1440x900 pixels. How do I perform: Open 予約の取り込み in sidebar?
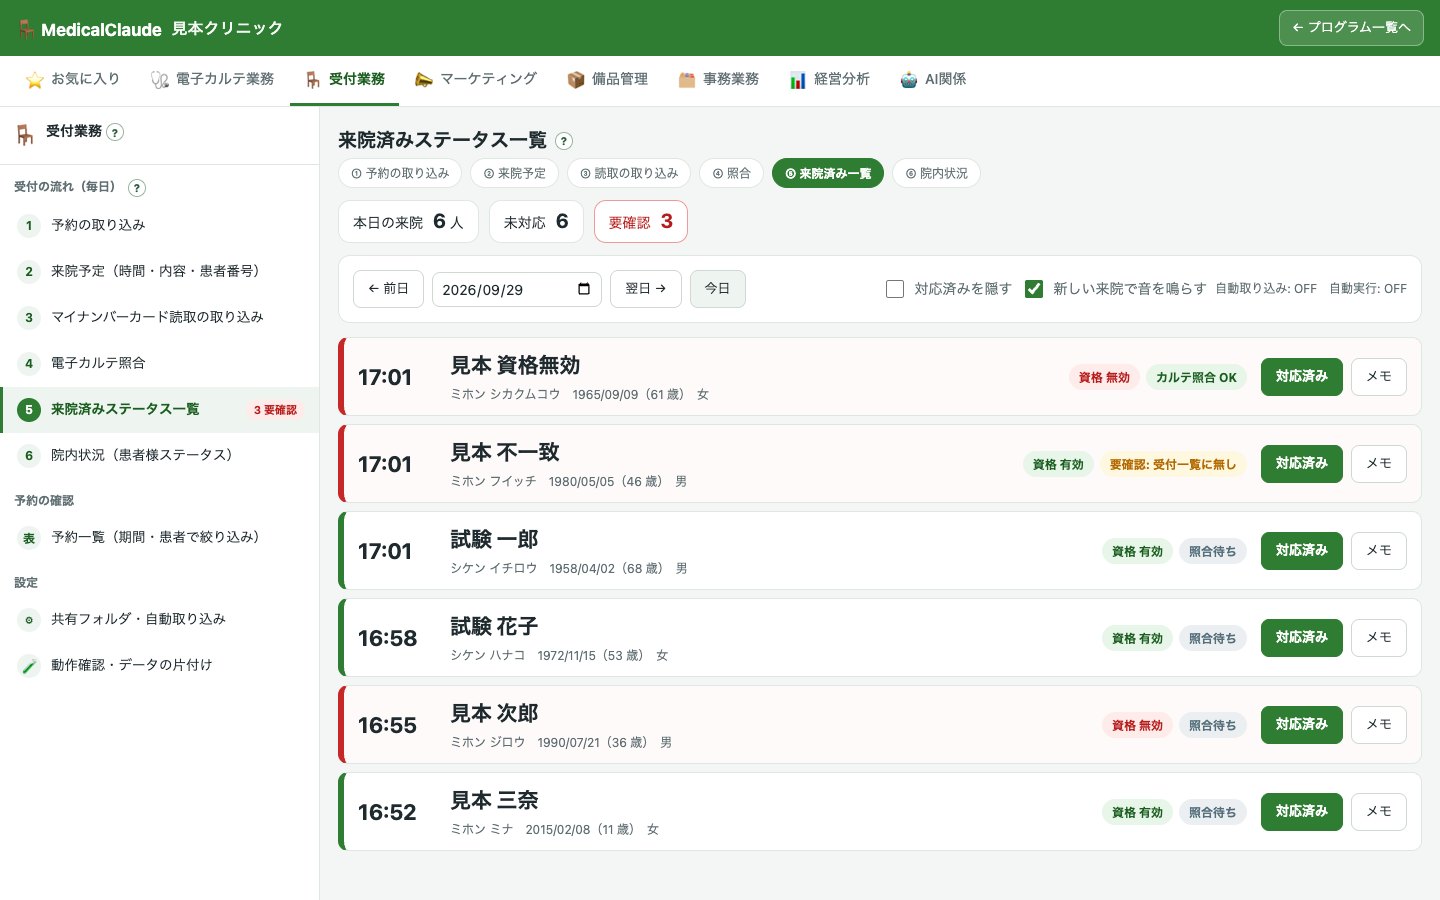click(x=160, y=226)
